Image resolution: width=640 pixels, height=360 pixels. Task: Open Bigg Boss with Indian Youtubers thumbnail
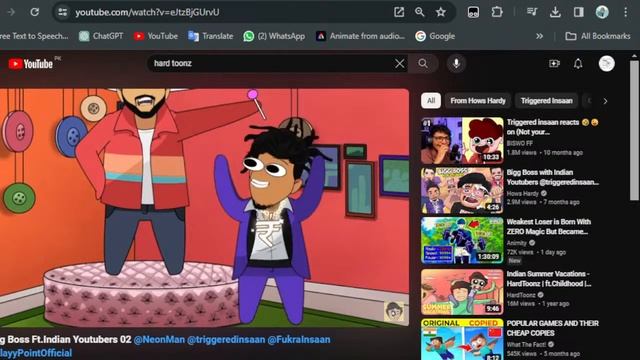pos(462,191)
